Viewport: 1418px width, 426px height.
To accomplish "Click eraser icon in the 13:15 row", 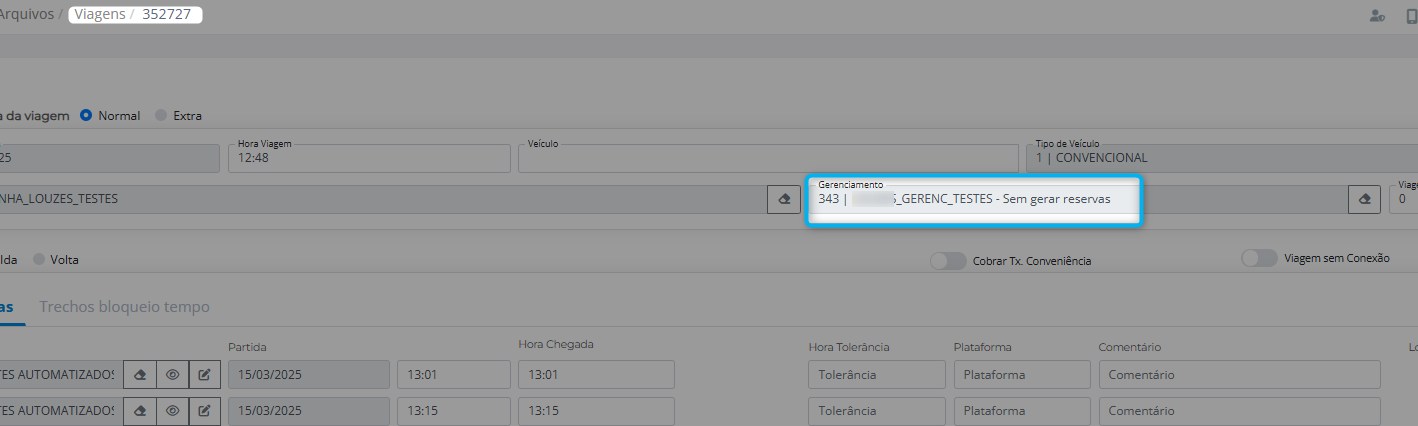I will click(x=140, y=411).
